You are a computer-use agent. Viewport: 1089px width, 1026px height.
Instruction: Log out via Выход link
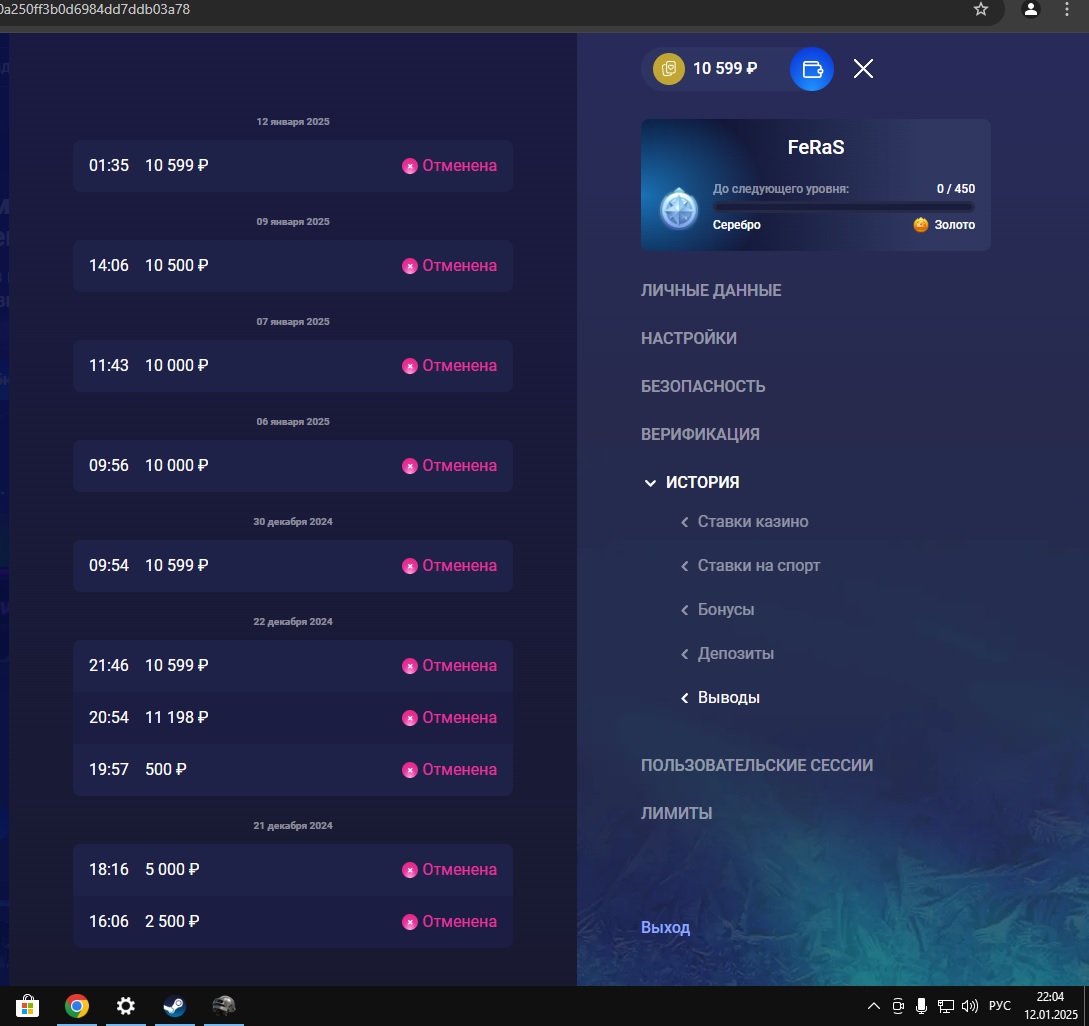[665, 927]
